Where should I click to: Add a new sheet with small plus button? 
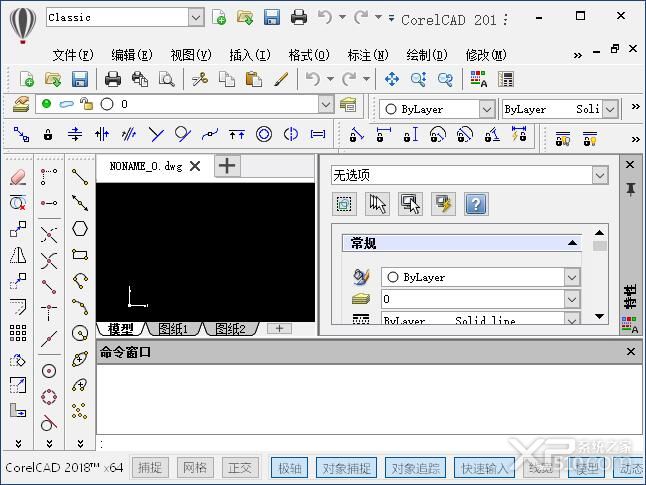point(279,328)
